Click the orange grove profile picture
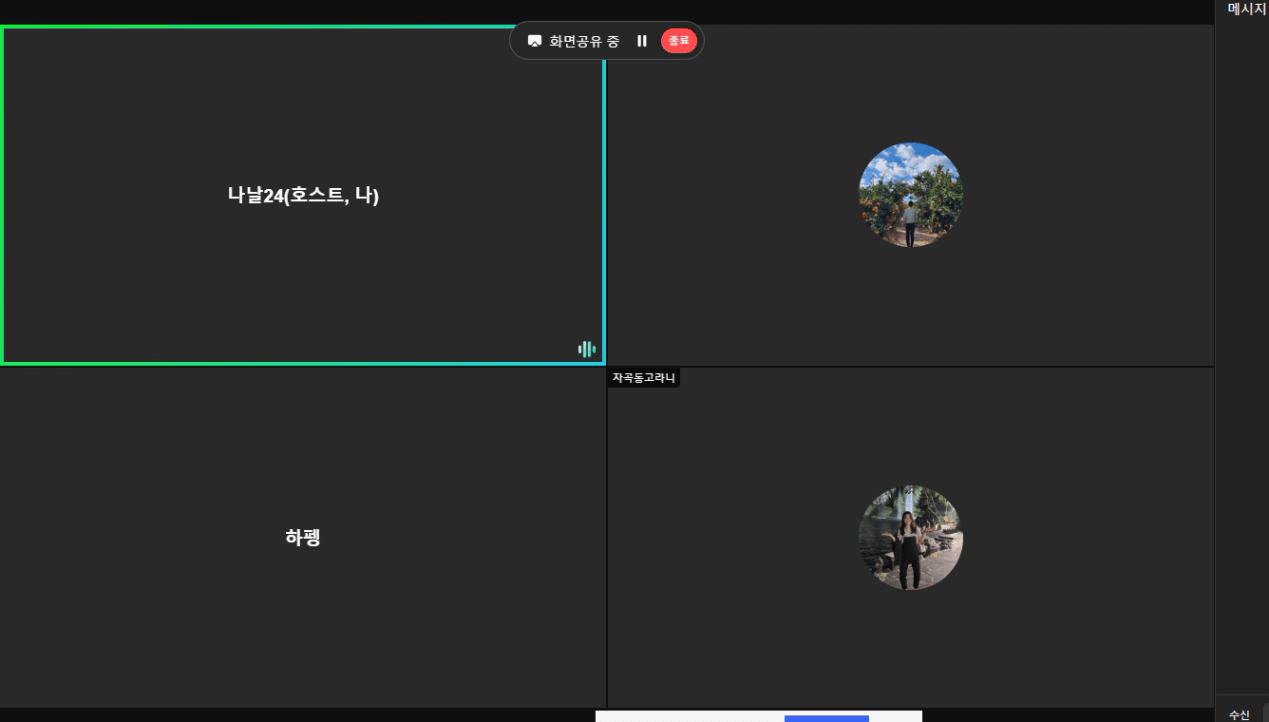Viewport: 1269px width, 722px height. pos(910,195)
